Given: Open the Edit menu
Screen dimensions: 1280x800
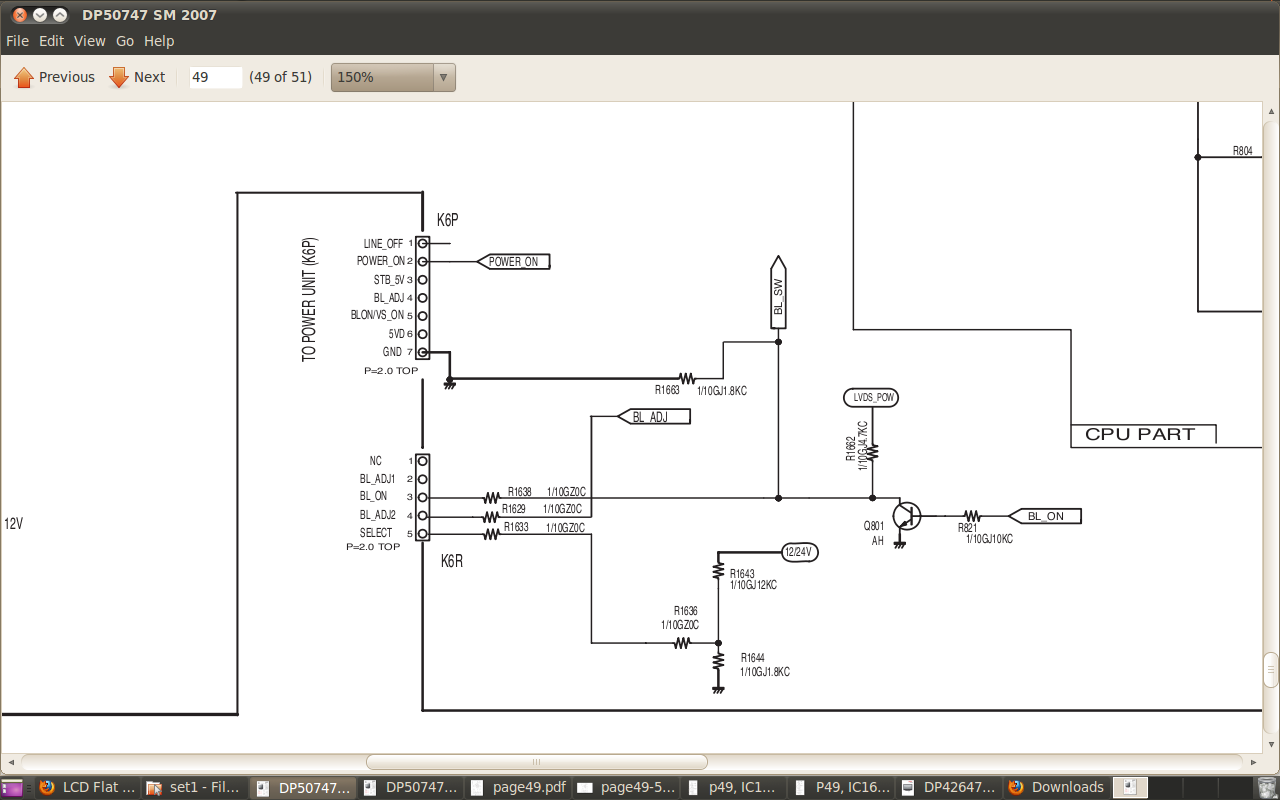Looking at the screenshot, I should (x=51, y=41).
